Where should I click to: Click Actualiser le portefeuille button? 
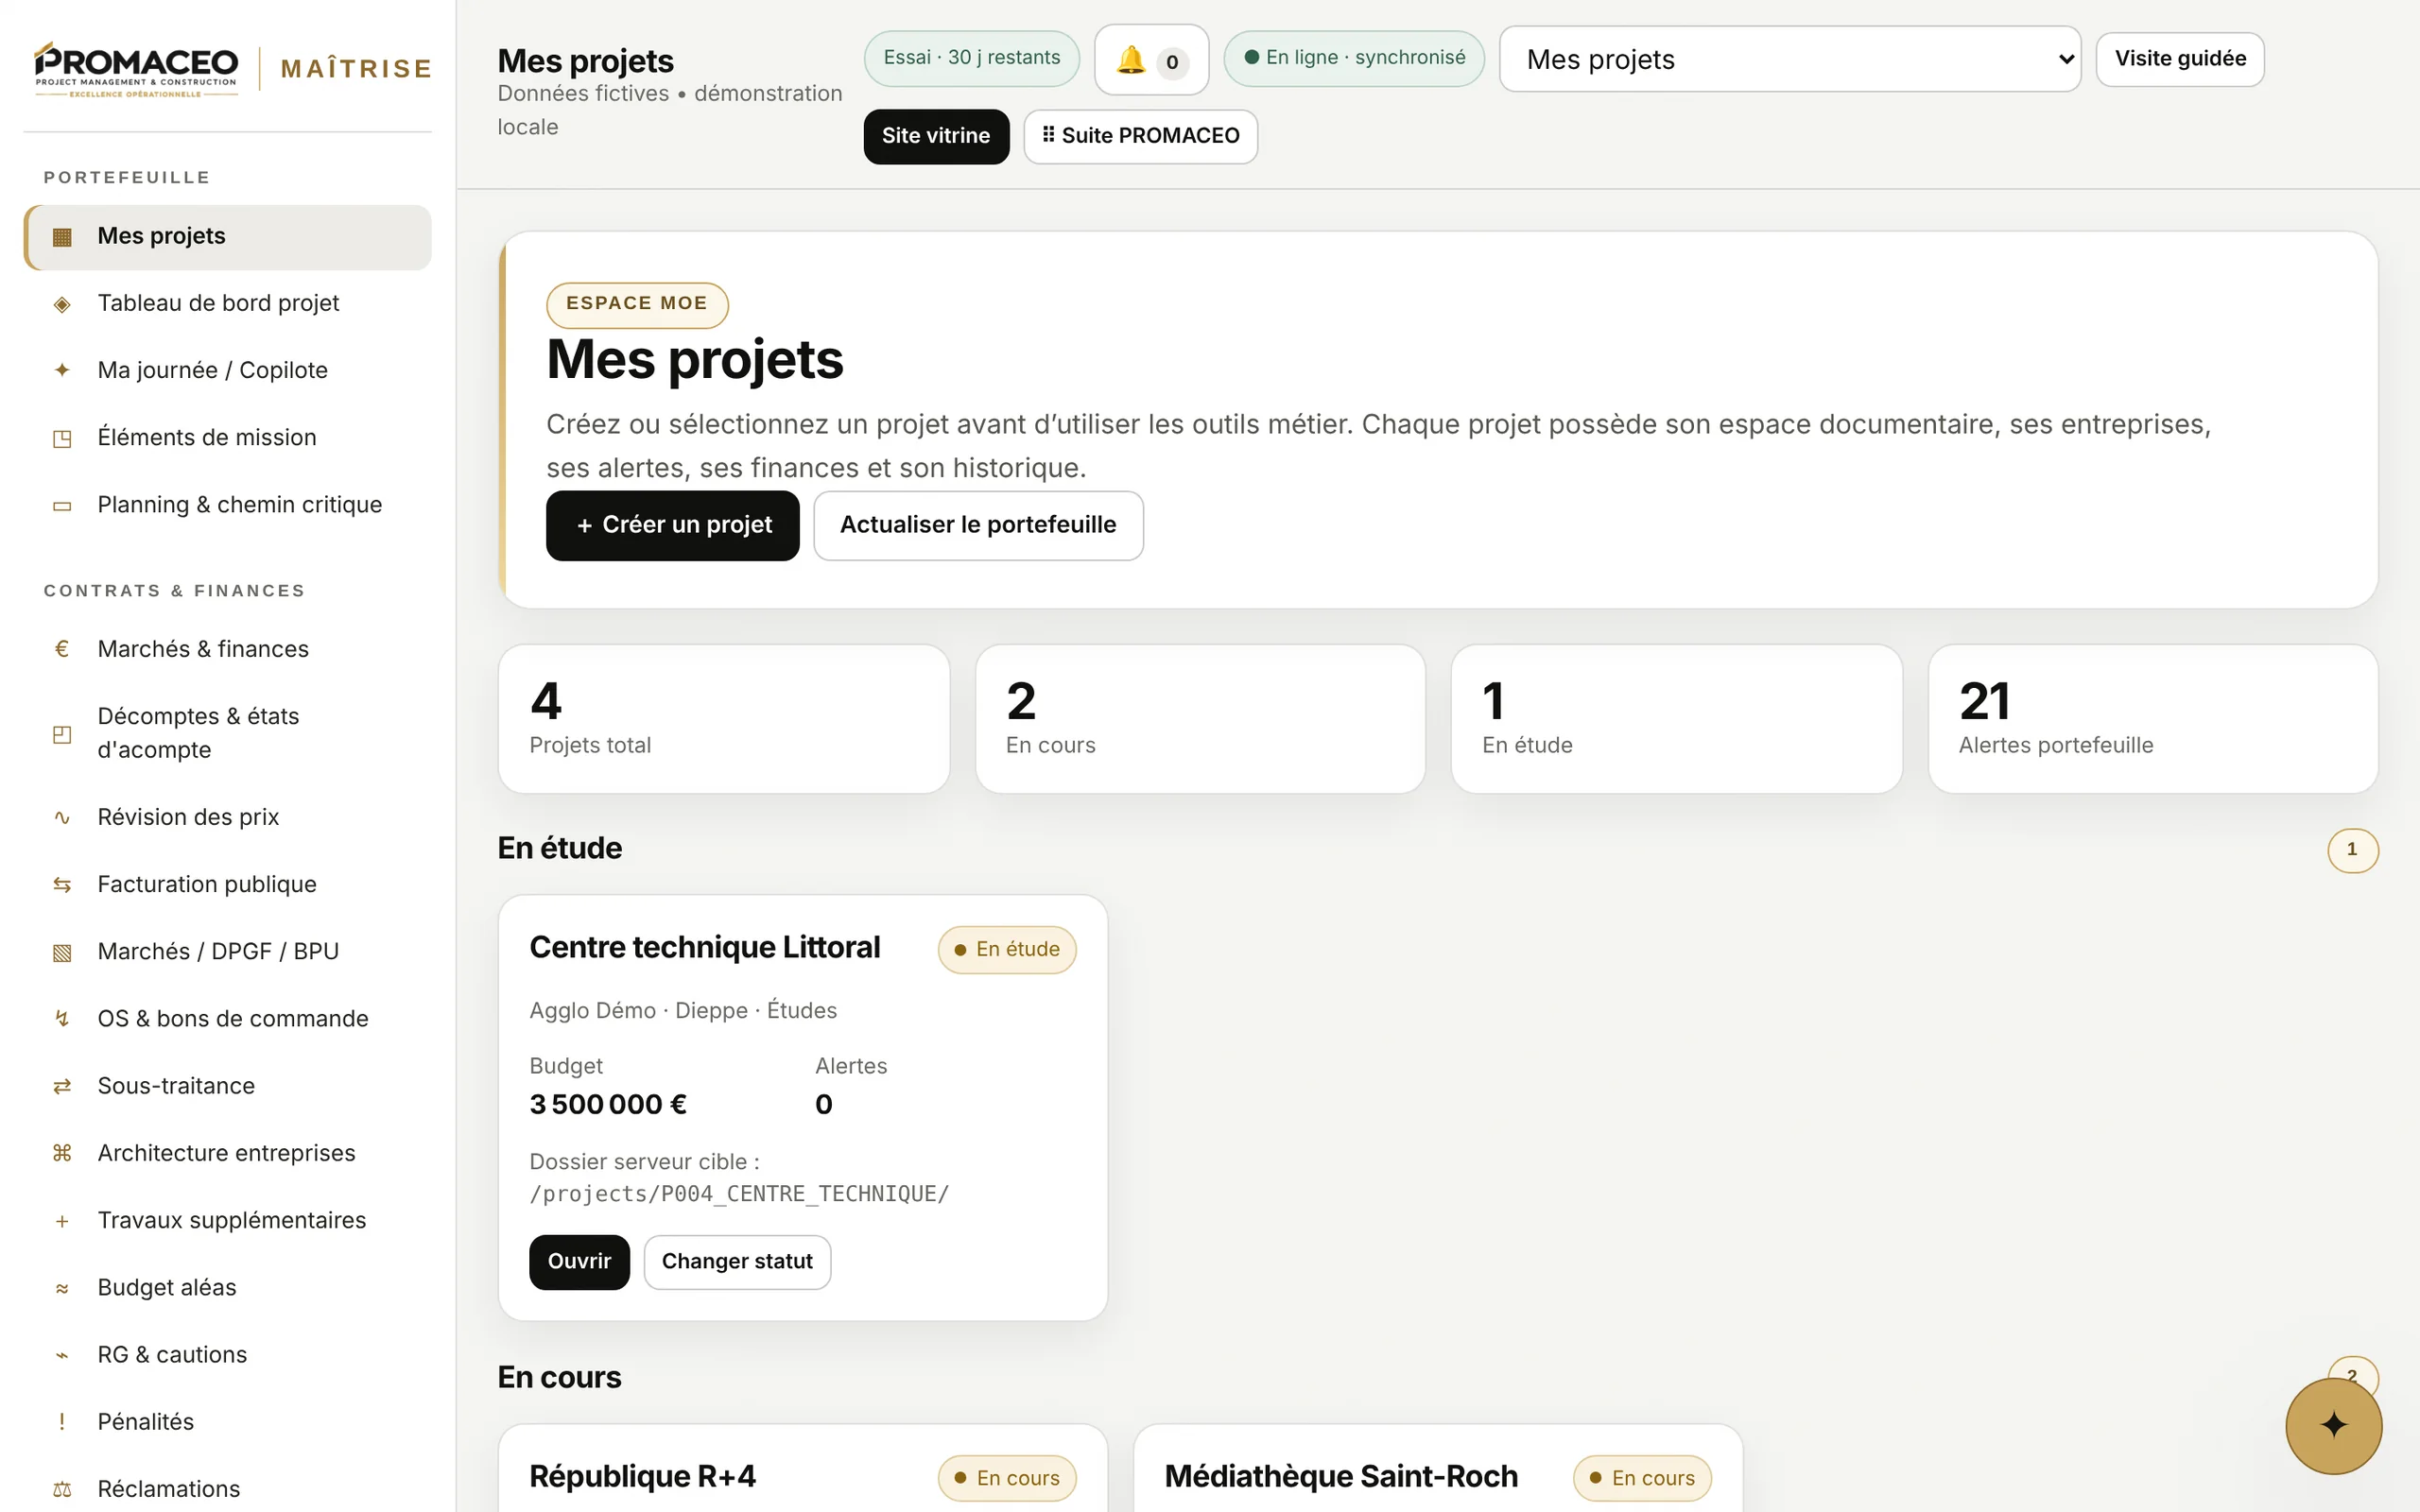tap(978, 525)
